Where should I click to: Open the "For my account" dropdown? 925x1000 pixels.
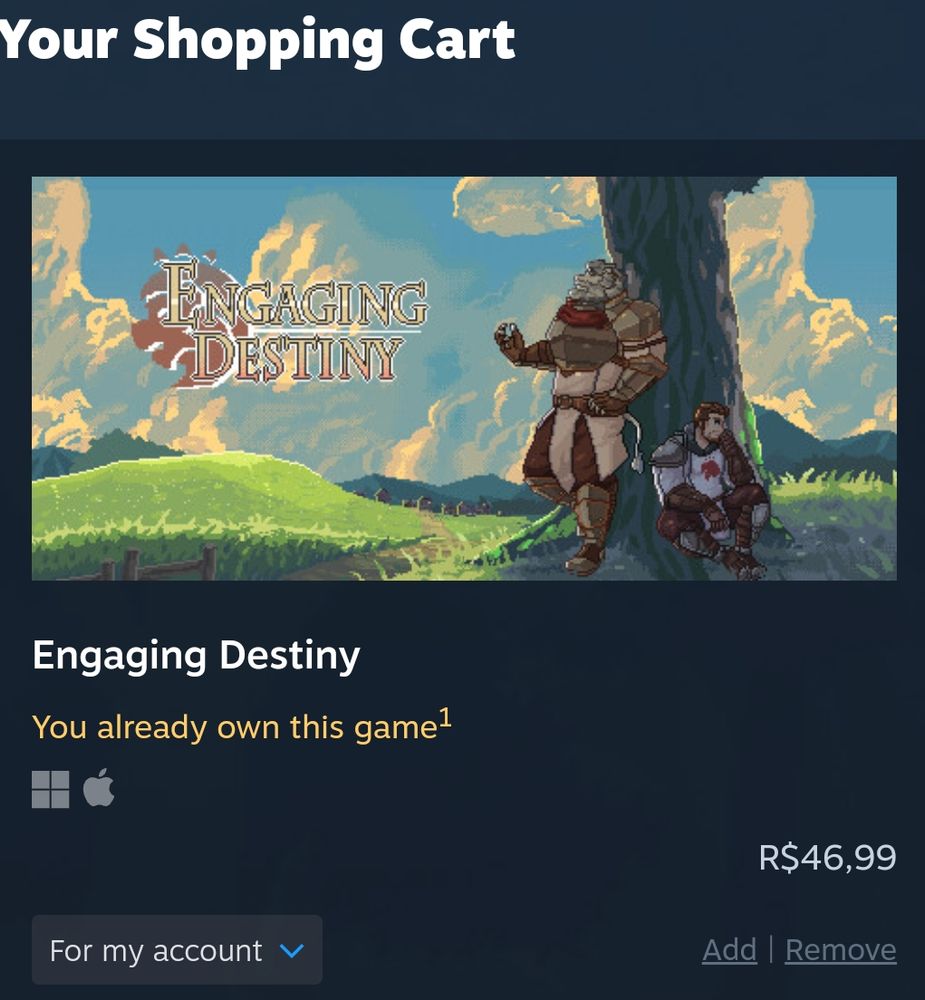point(177,950)
